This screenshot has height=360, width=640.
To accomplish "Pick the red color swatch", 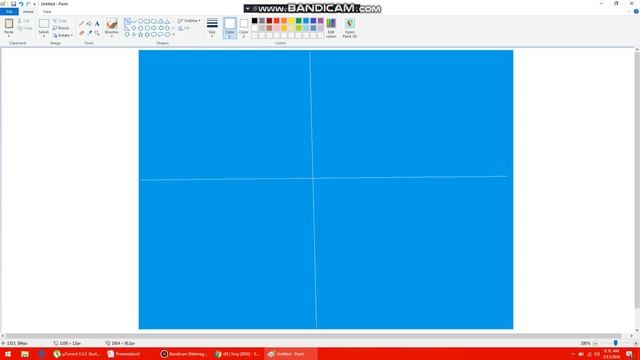I will [276, 21].
